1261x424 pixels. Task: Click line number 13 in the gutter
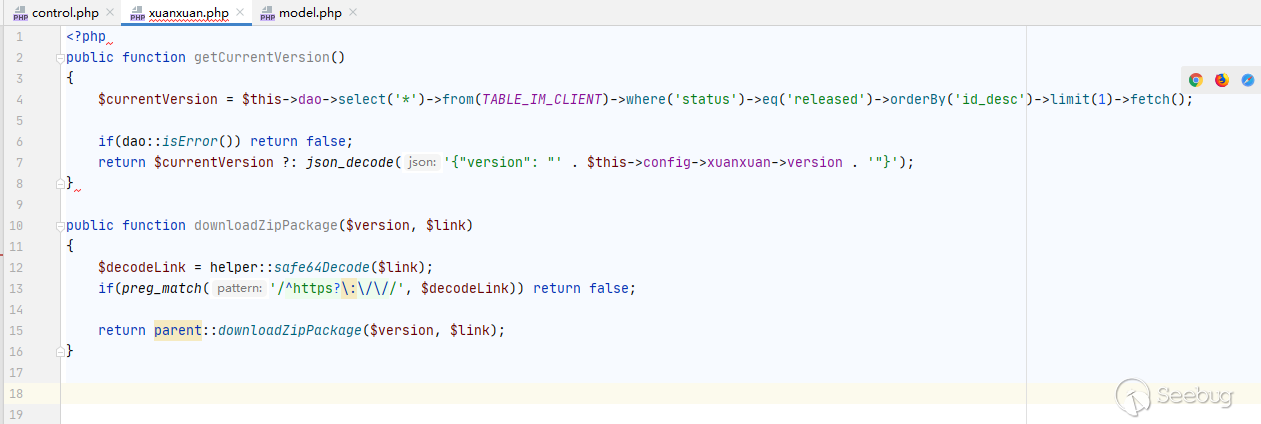point(20,288)
